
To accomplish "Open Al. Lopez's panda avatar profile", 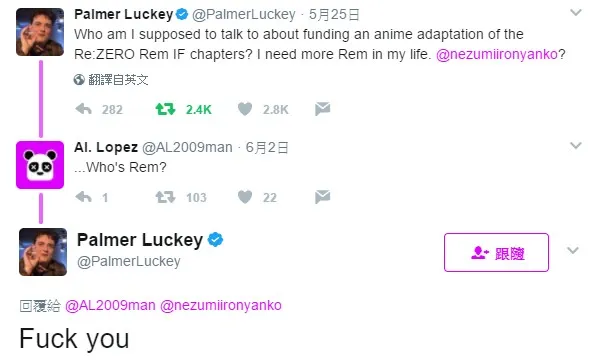I will click(x=40, y=165).
